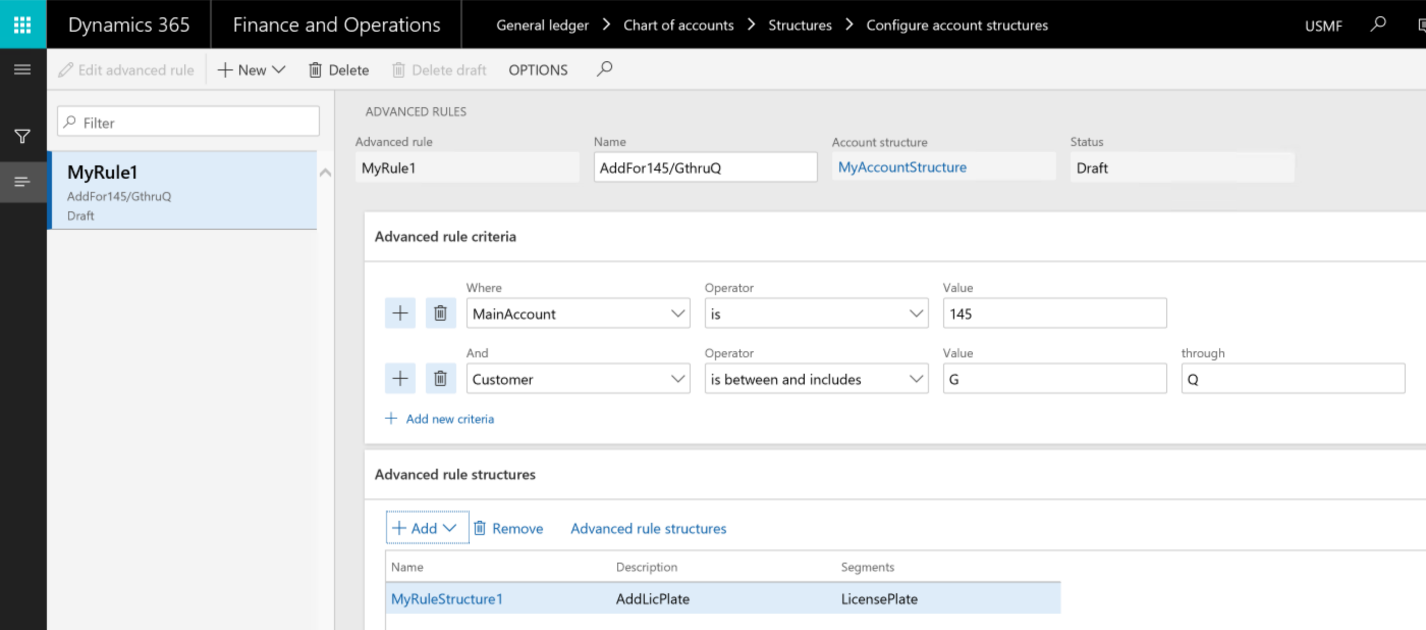Open the OPTIONS menu
Viewport: 1426px width, 630px height.
coord(538,70)
